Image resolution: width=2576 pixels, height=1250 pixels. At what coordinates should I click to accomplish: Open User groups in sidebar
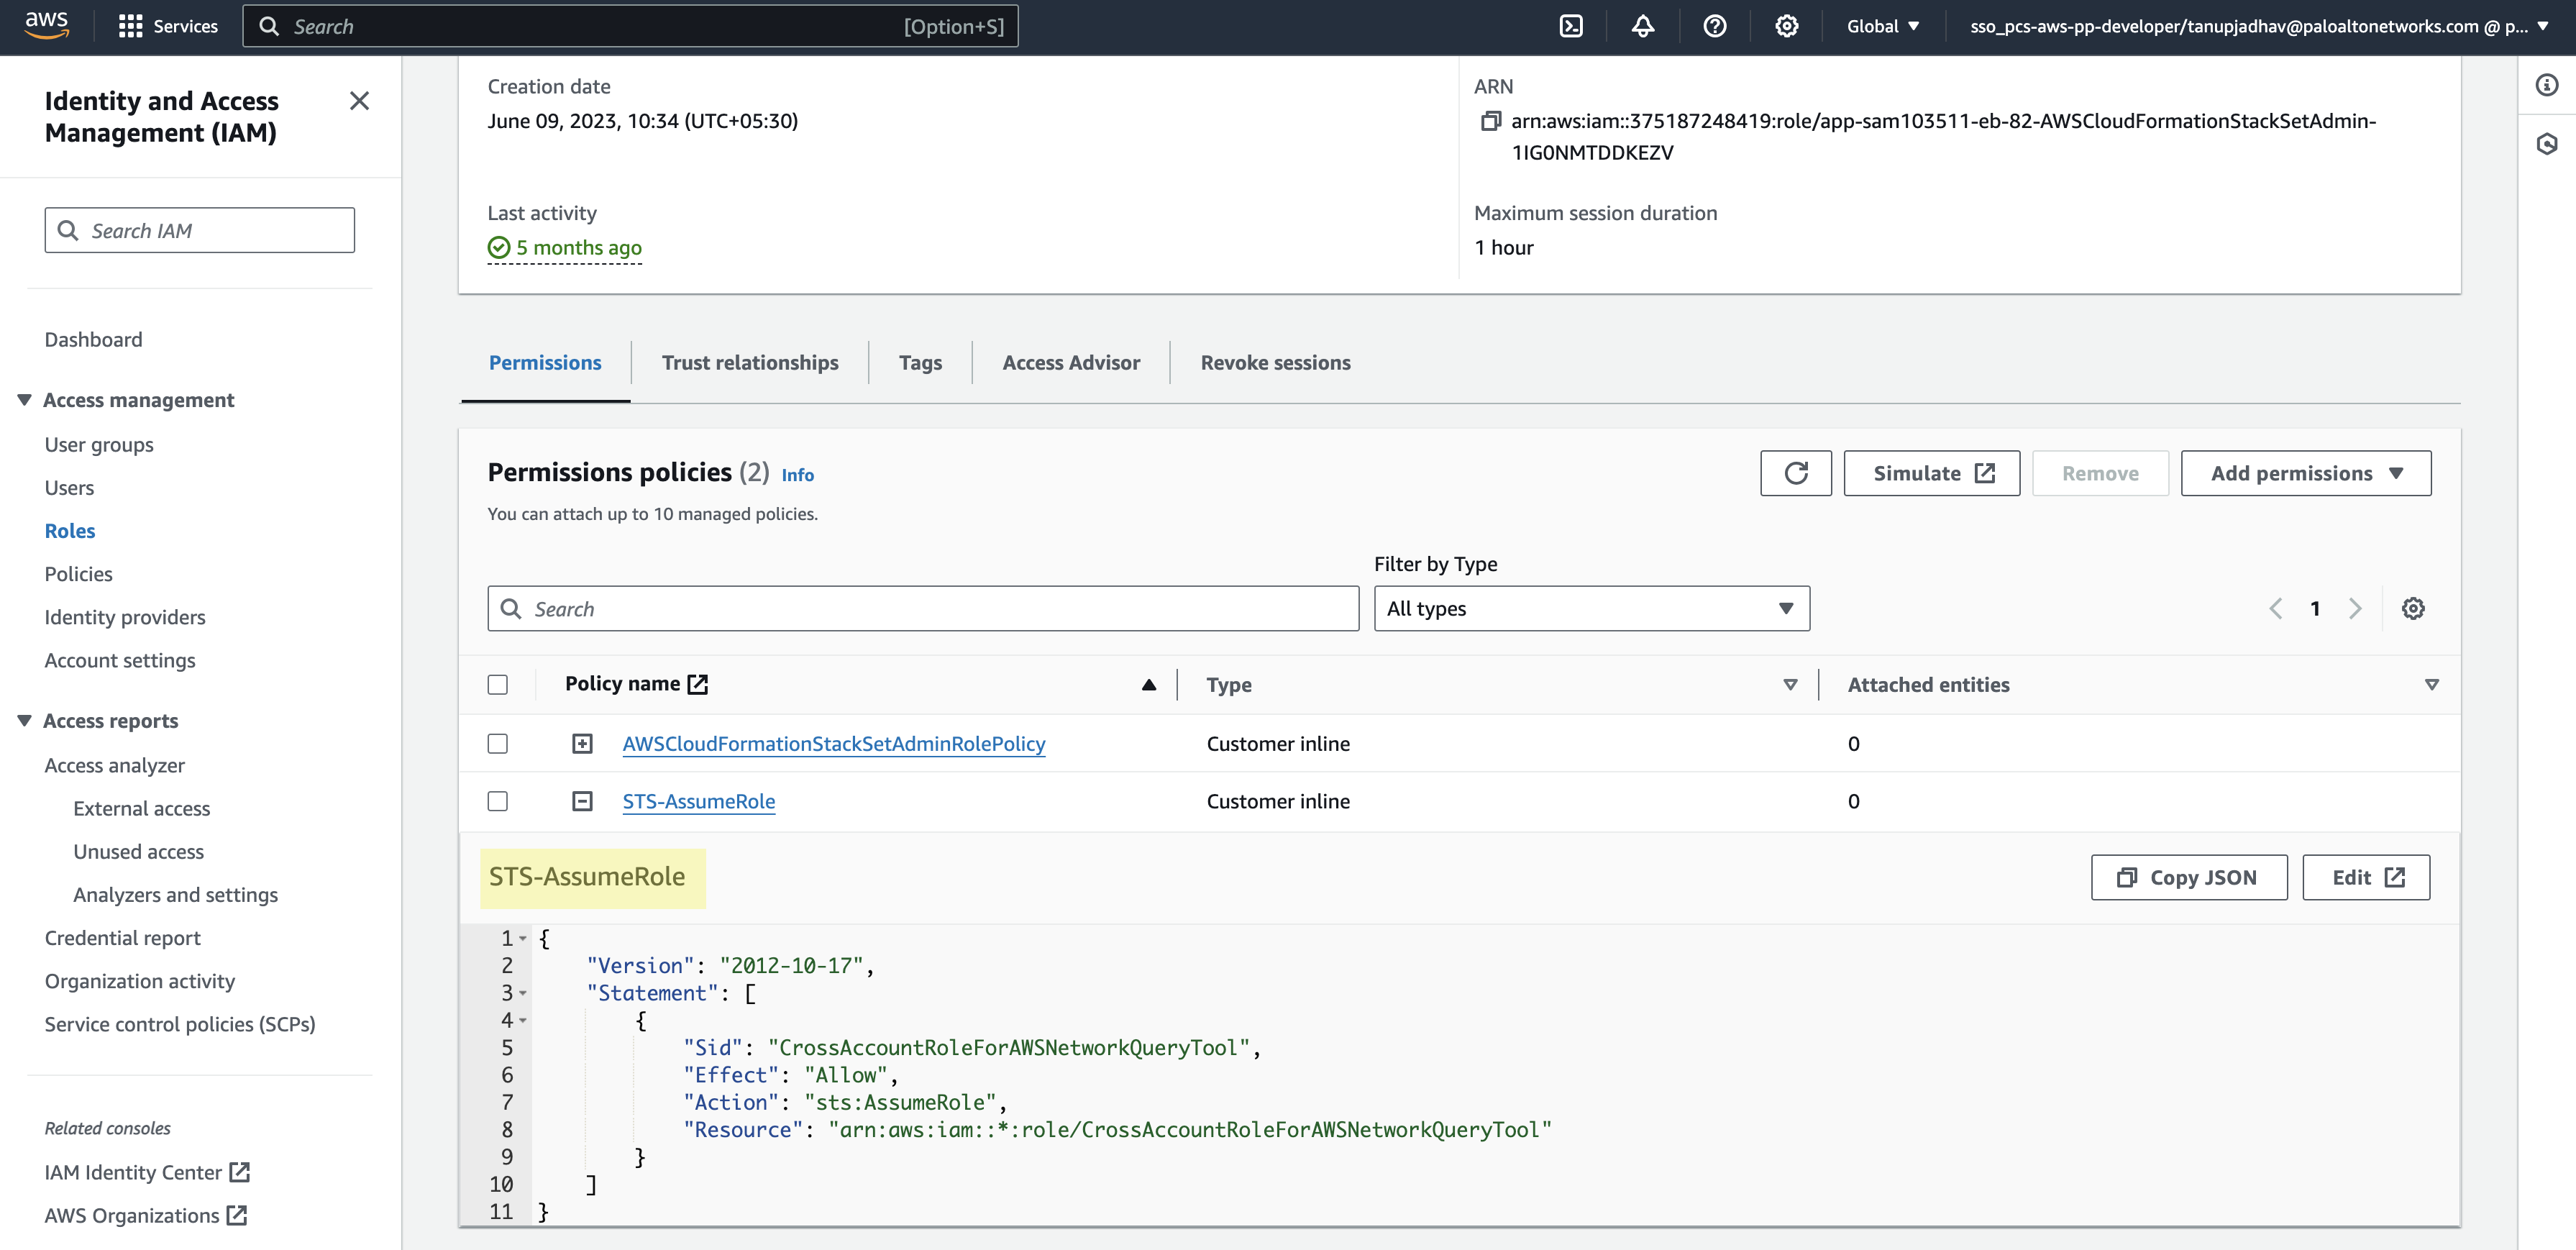tap(99, 444)
